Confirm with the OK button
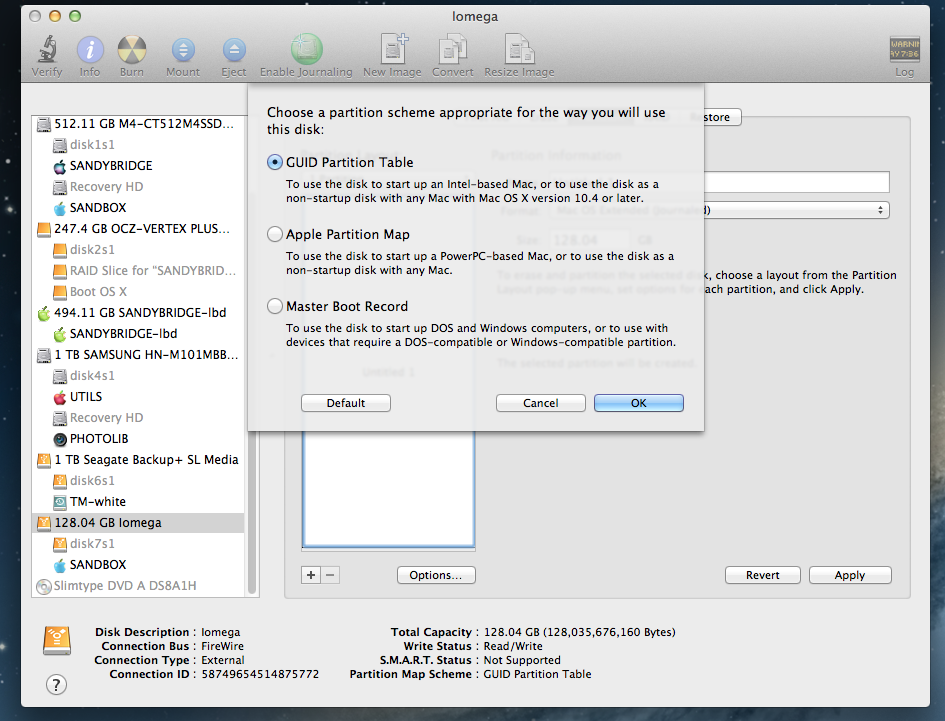 click(639, 403)
